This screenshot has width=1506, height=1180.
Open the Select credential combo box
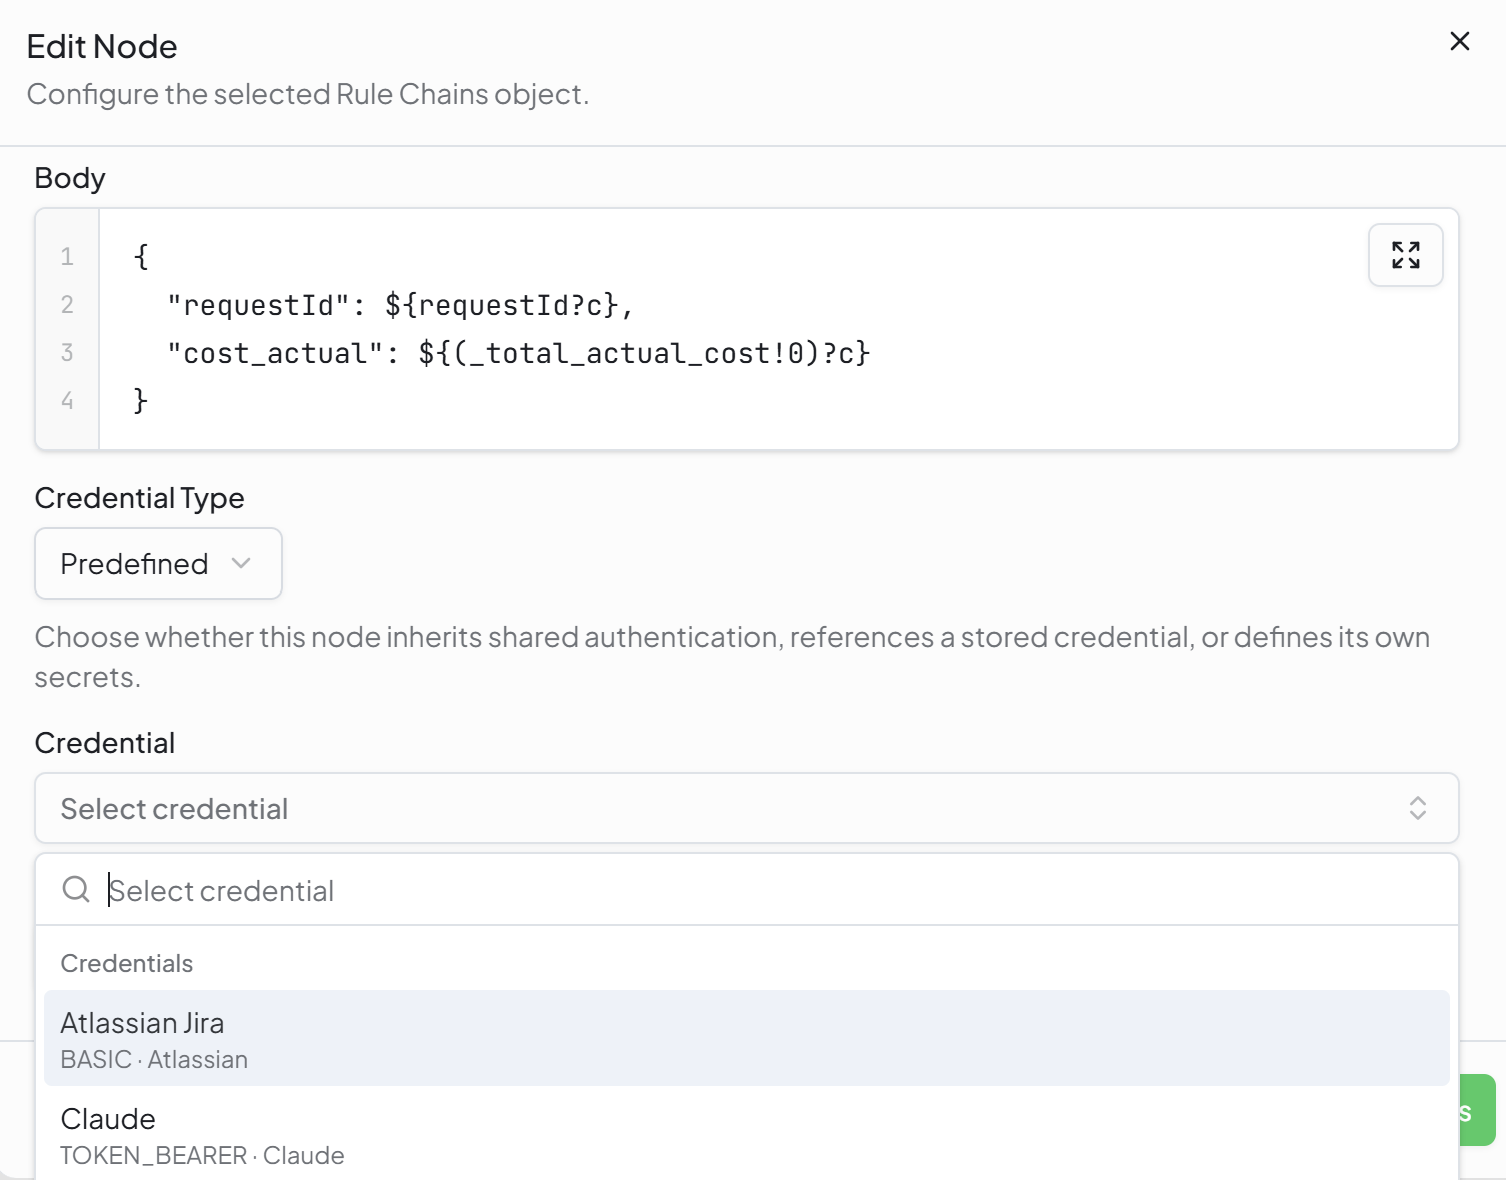[746, 808]
